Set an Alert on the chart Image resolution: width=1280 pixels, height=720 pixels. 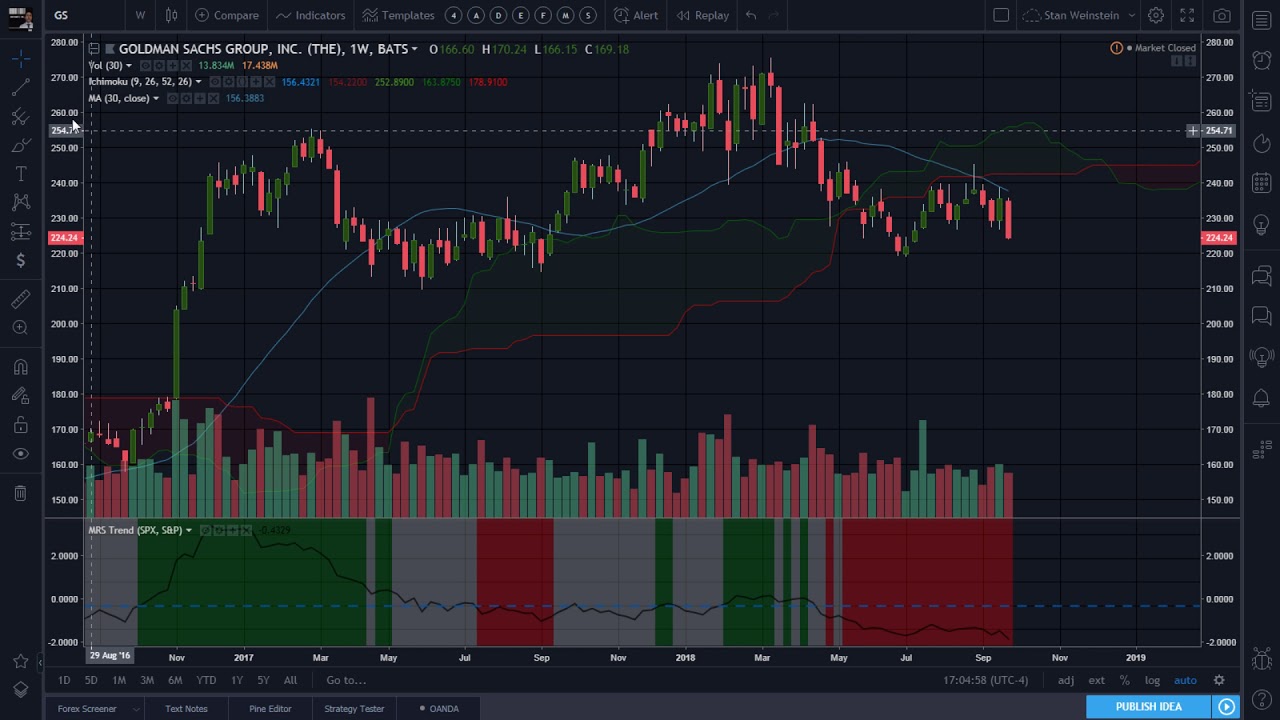coord(636,15)
